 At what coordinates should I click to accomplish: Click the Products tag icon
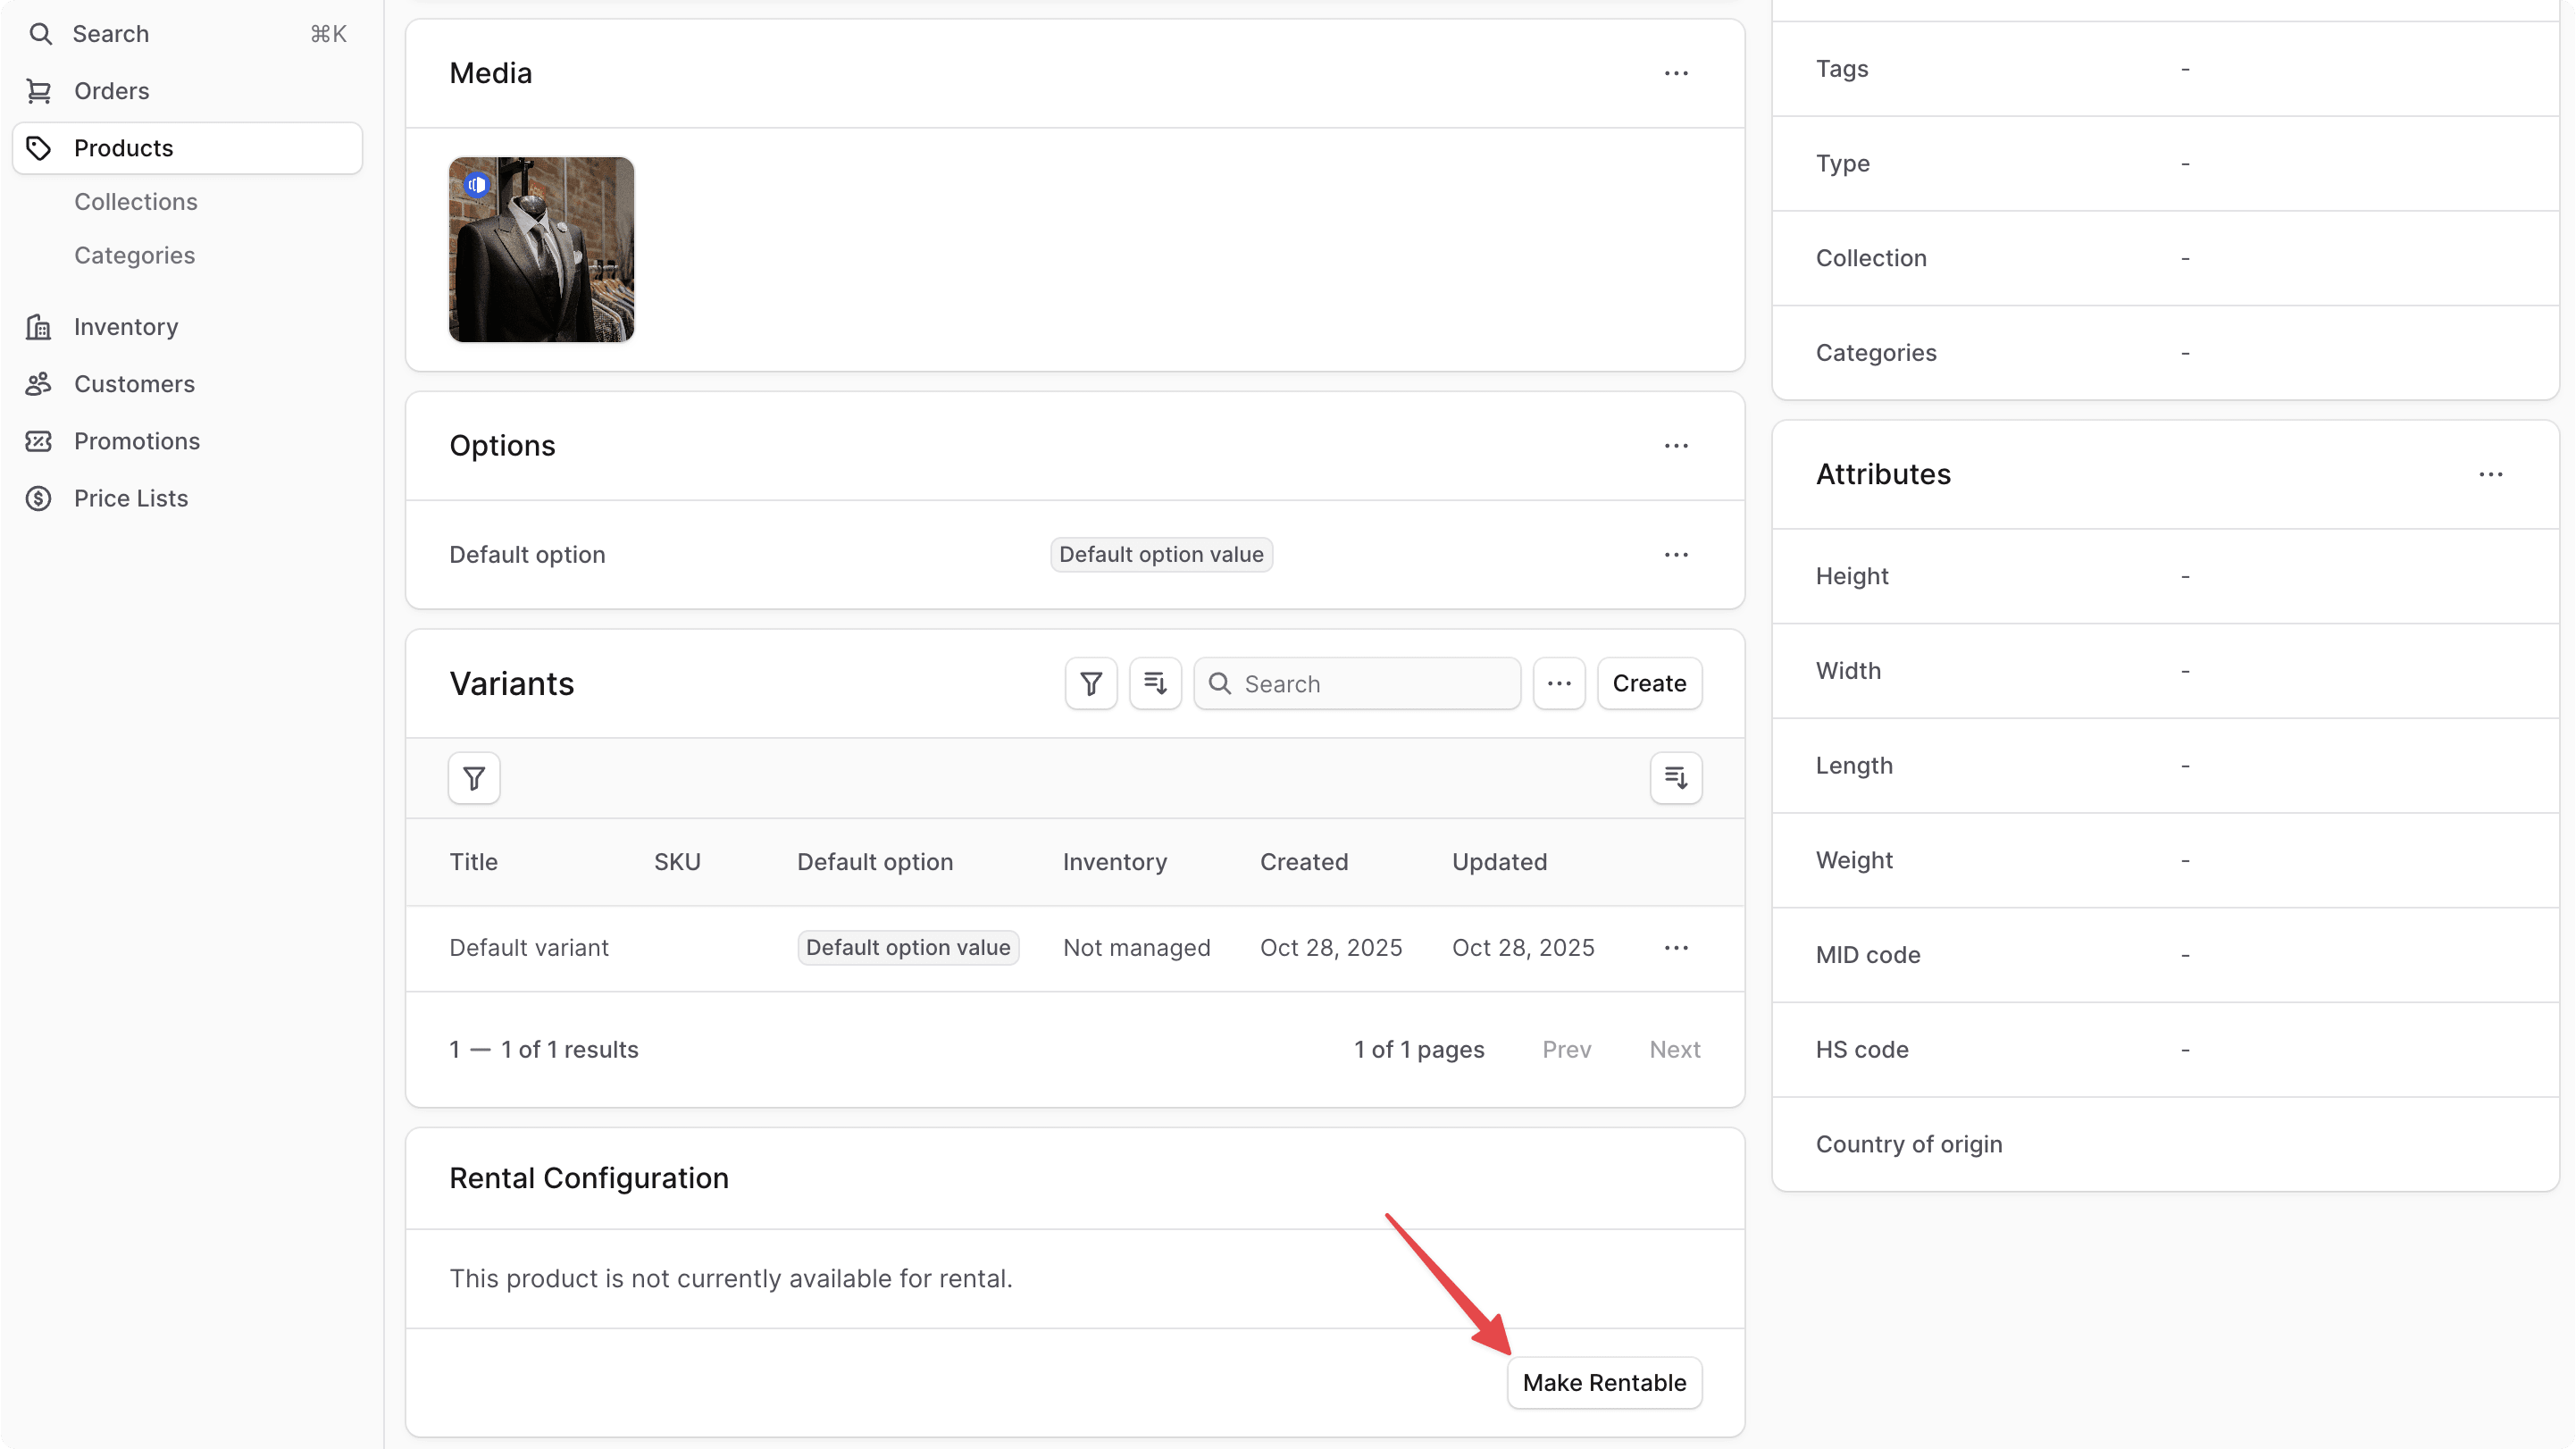coord(40,148)
